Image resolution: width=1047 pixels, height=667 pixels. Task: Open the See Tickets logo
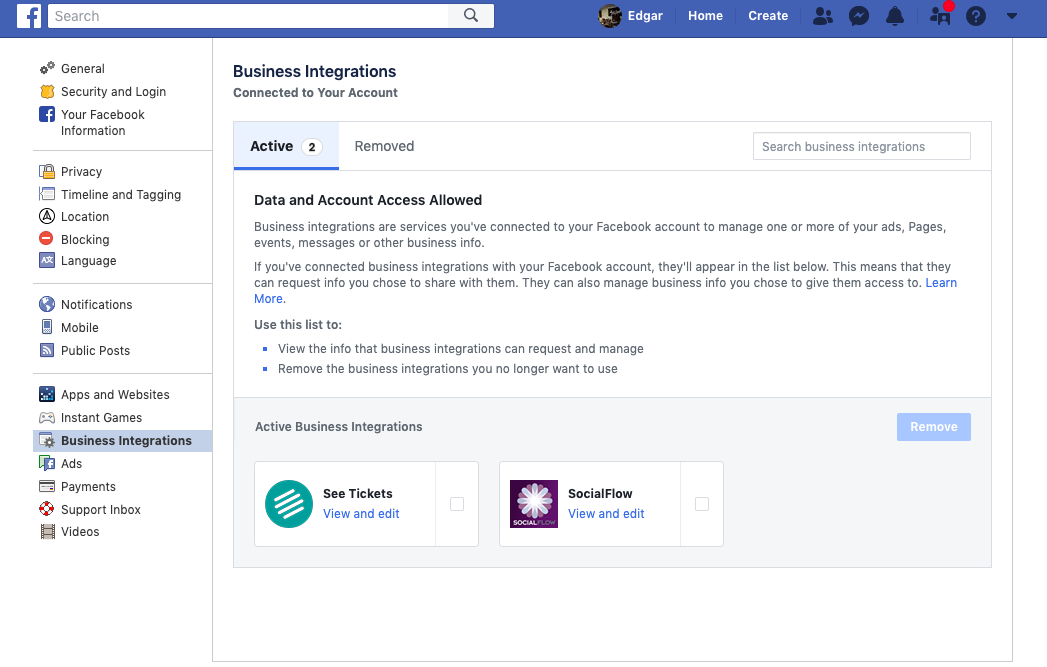coord(288,504)
